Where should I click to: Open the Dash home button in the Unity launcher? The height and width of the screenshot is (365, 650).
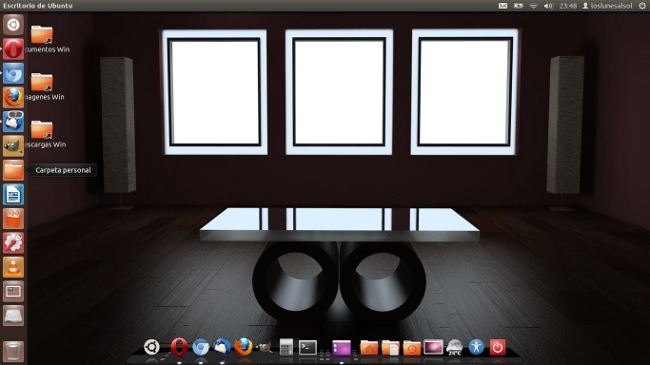click(x=13, y=25)
